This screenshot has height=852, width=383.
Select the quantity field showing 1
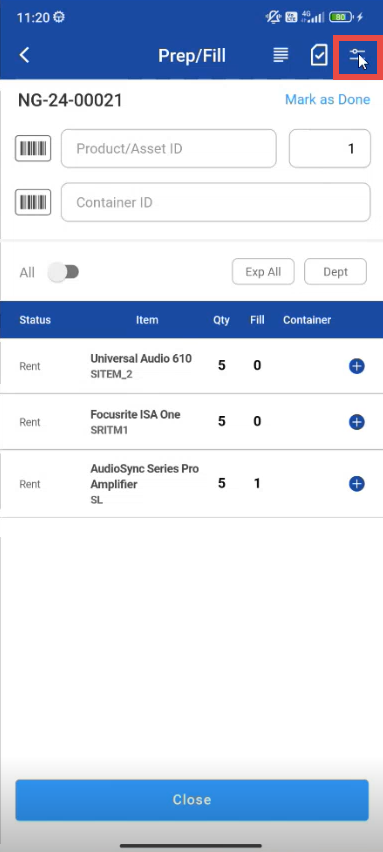point(330,148)
